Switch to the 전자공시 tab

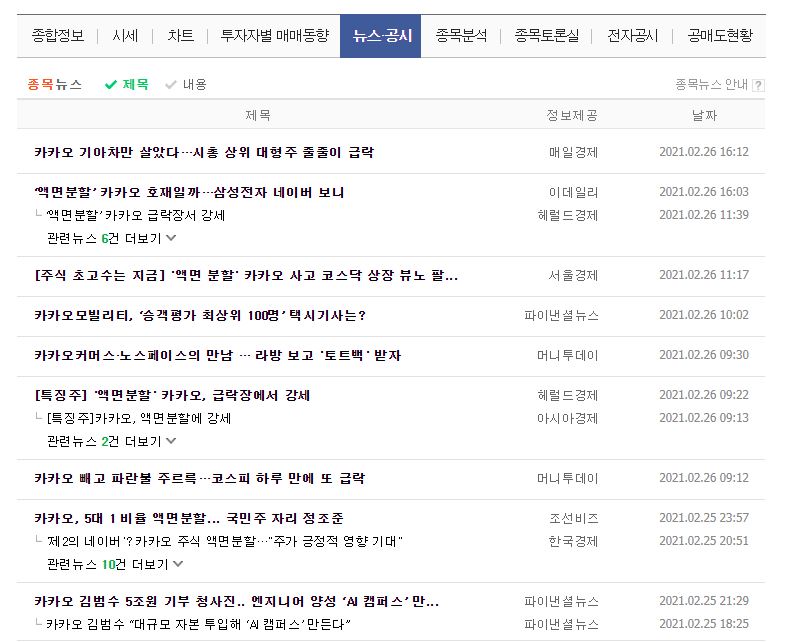tap(633, 36)
